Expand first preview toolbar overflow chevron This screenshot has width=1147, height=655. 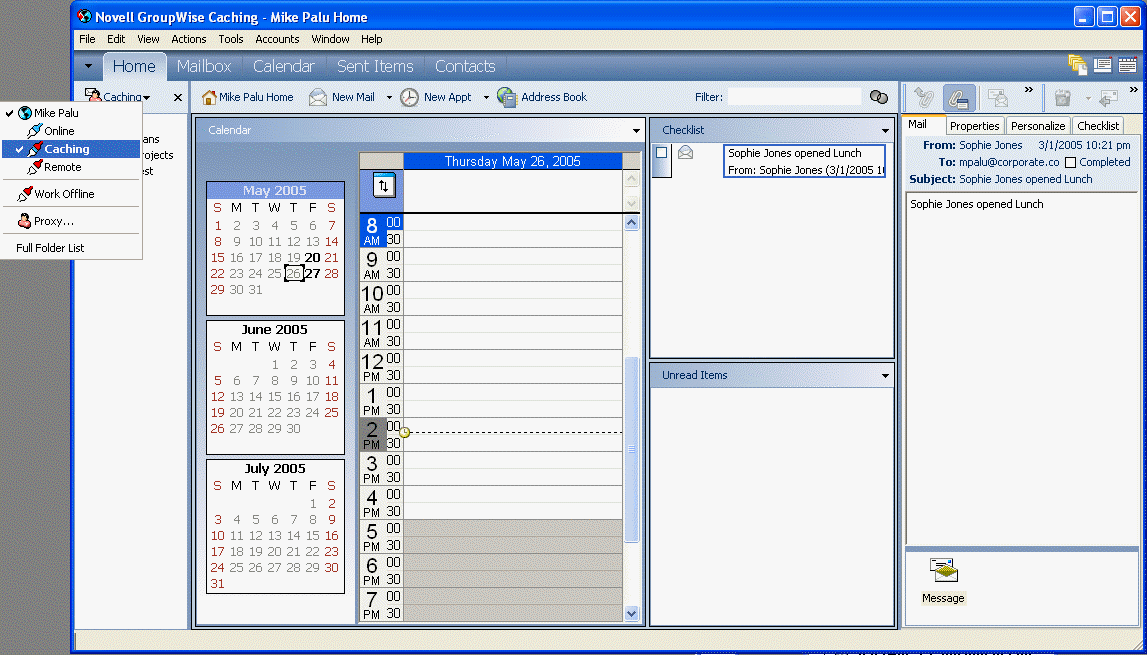(x=1028, y=90)
